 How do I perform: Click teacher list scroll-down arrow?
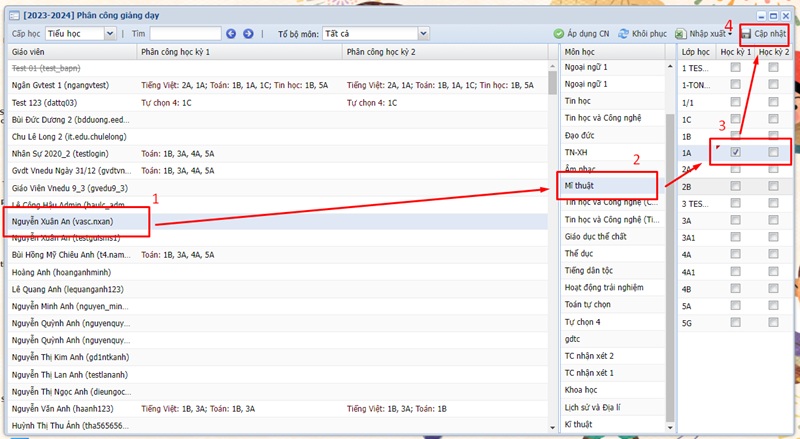click(553, 427)
